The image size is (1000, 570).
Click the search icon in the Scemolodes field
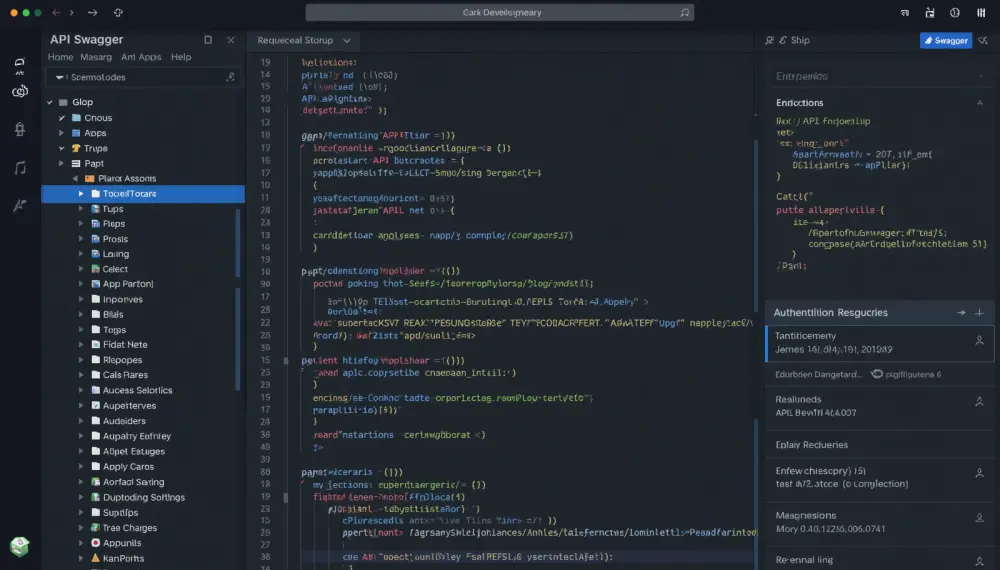(x=230, y=77)
